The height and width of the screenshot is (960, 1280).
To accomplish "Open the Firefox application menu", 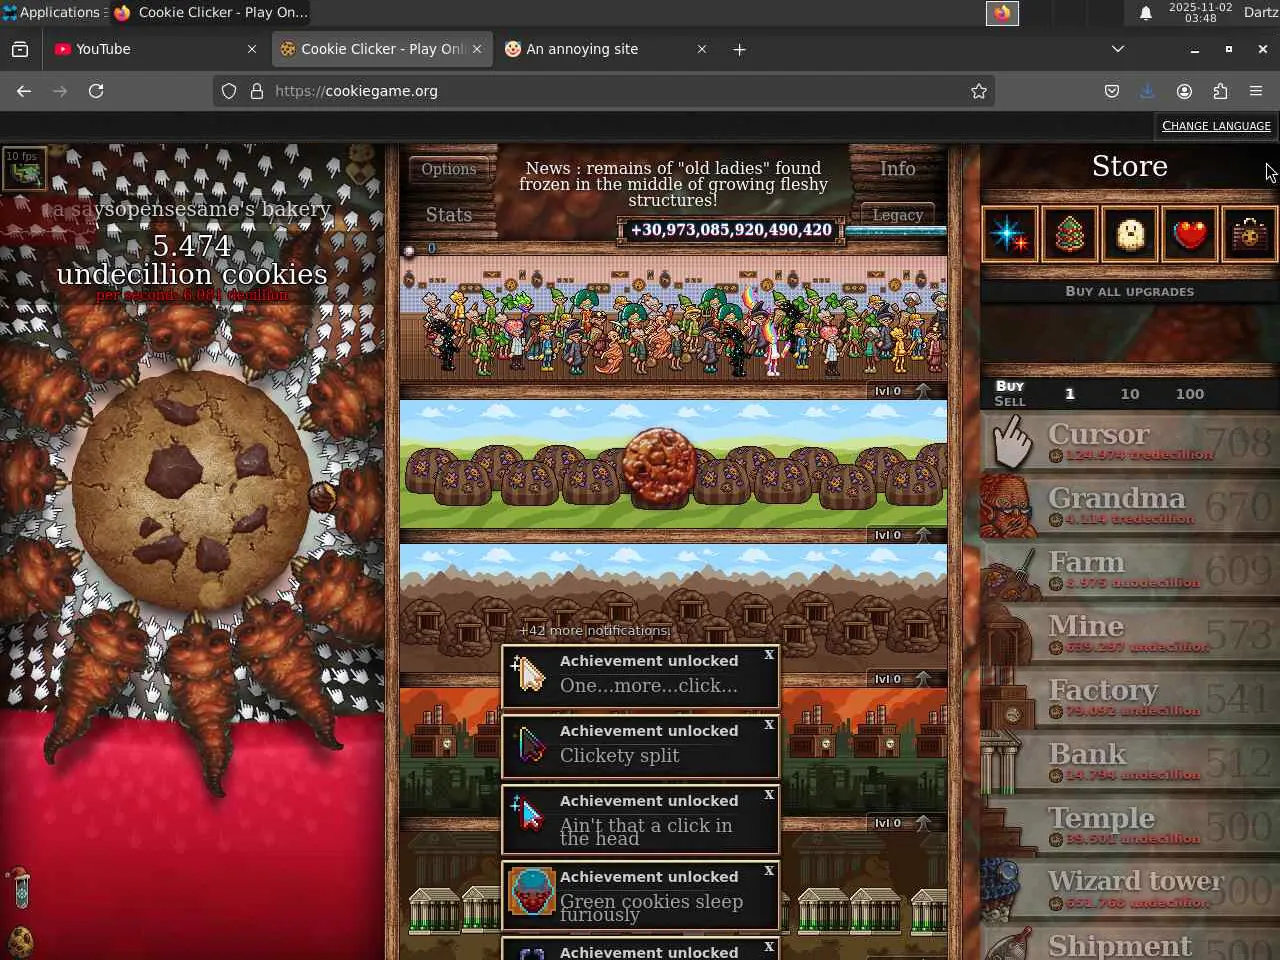I will click(1256, 91).
